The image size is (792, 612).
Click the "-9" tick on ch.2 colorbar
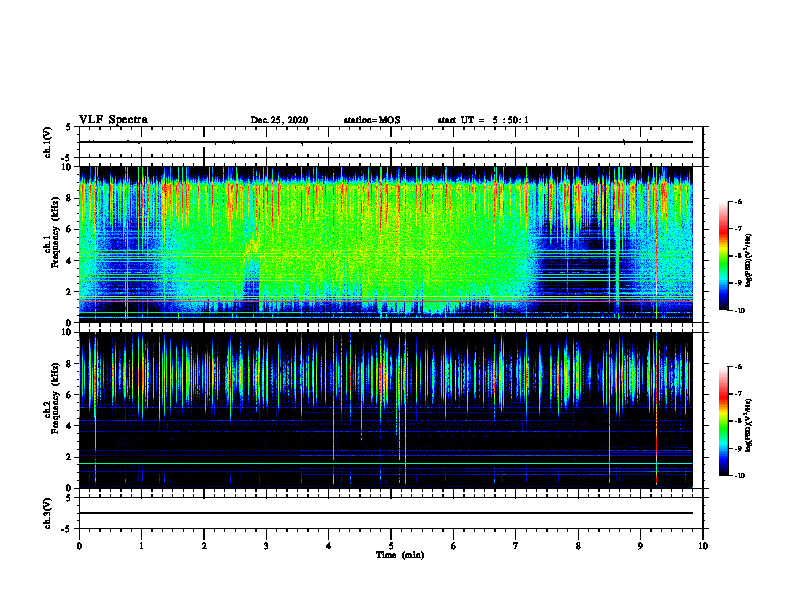[x=738, y=448]
